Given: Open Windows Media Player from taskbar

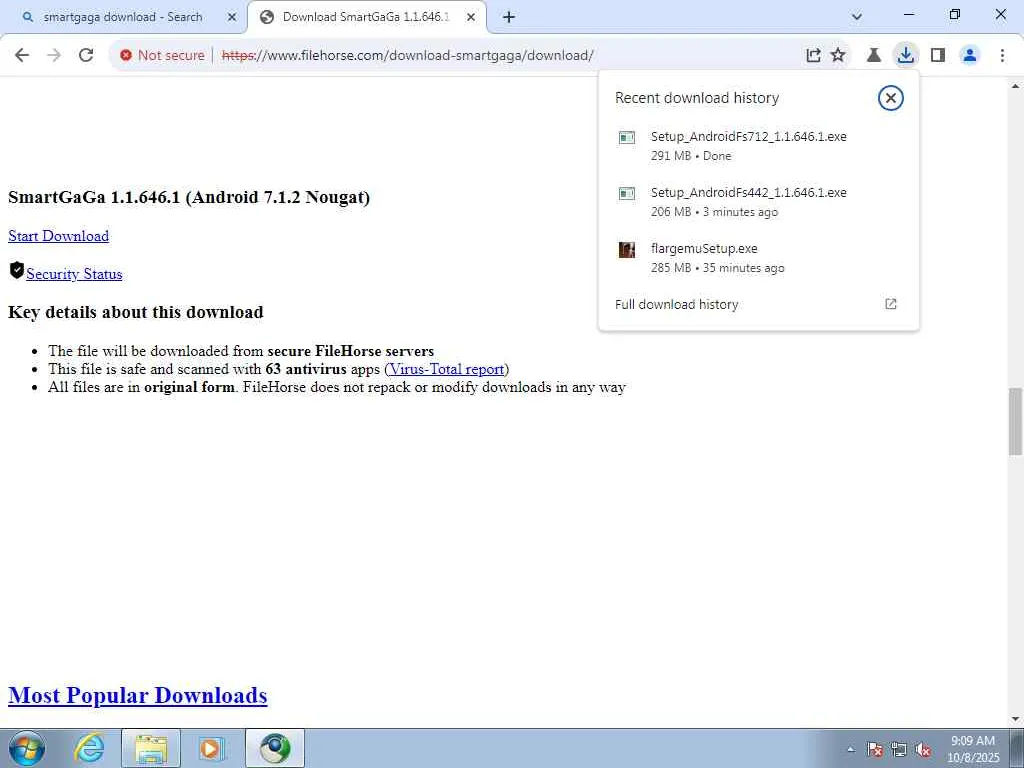Looking at the screenshot, I should coord(211,748).
